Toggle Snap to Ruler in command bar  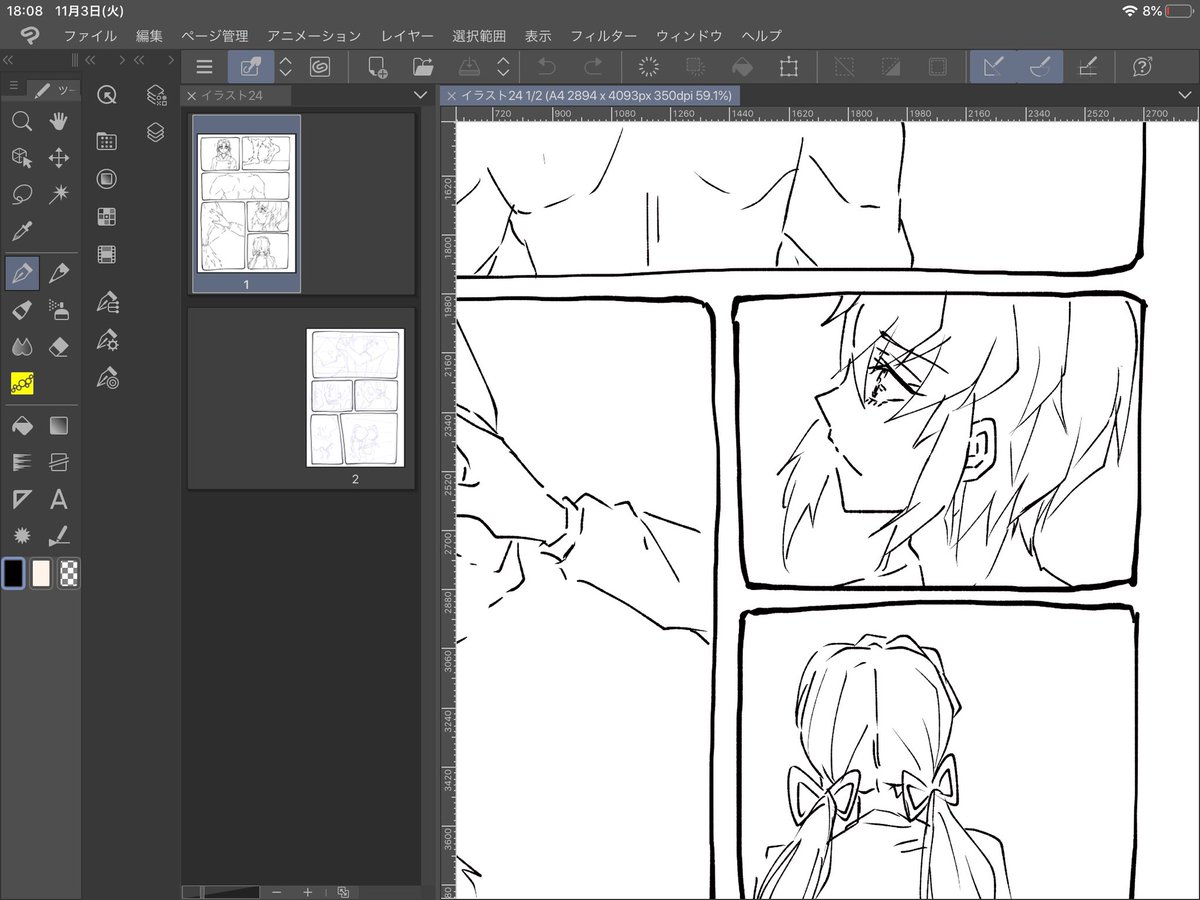[x=993, y=67]
